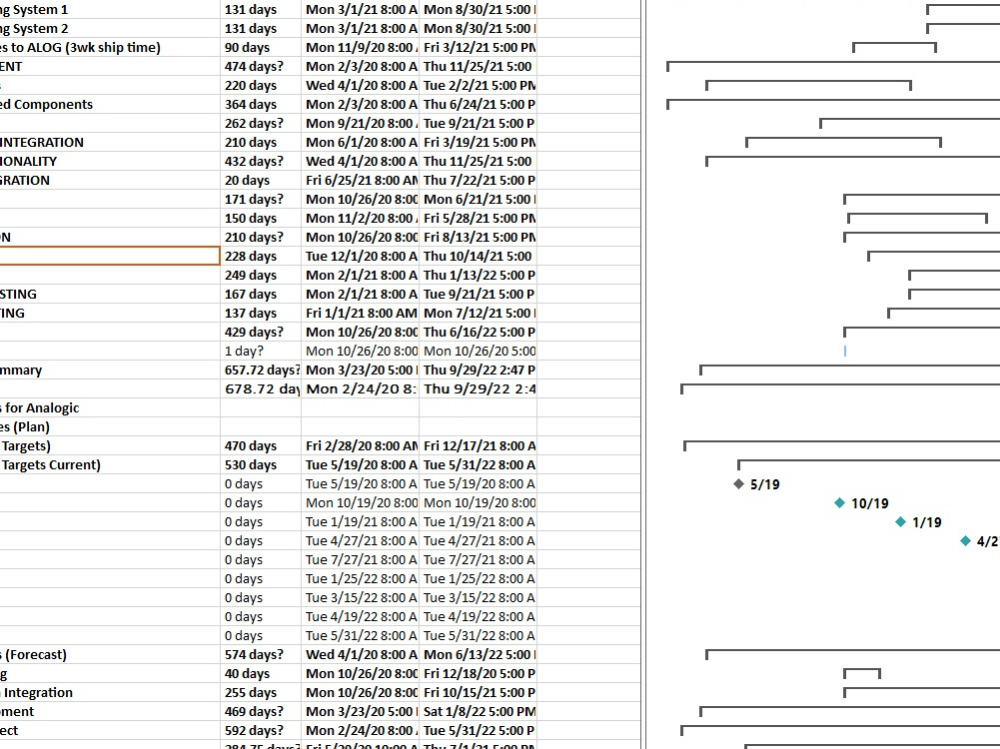This screenshot has height=749, width=1000.
Task: Select the task name ending in System 2
Action: (34, 29)
